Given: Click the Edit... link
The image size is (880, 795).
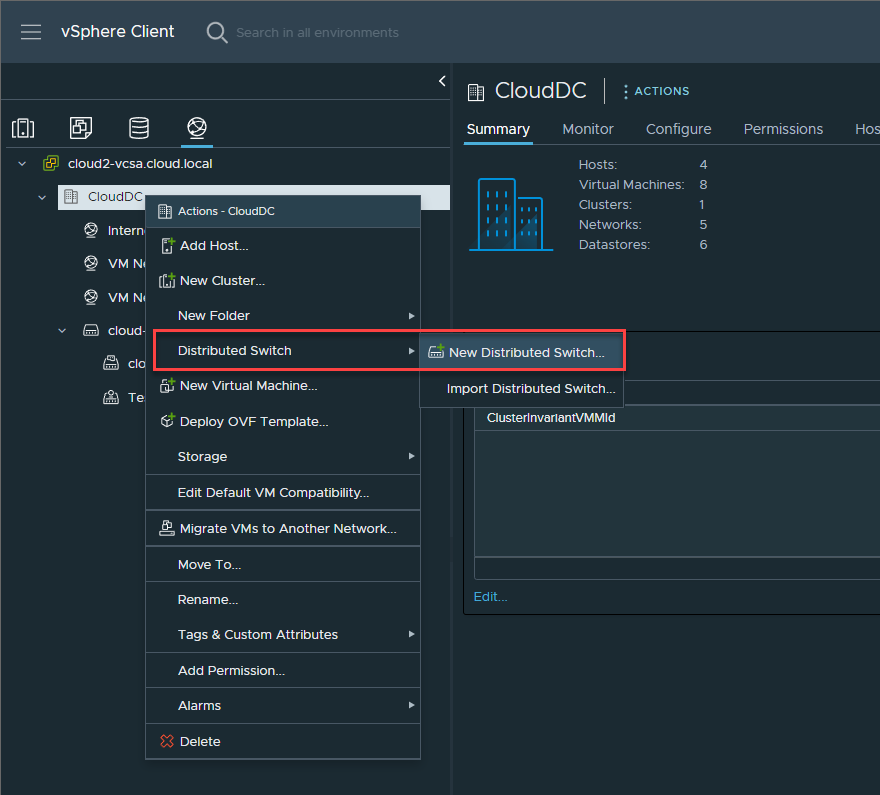Looking at the screenshot, I should 490,596.
